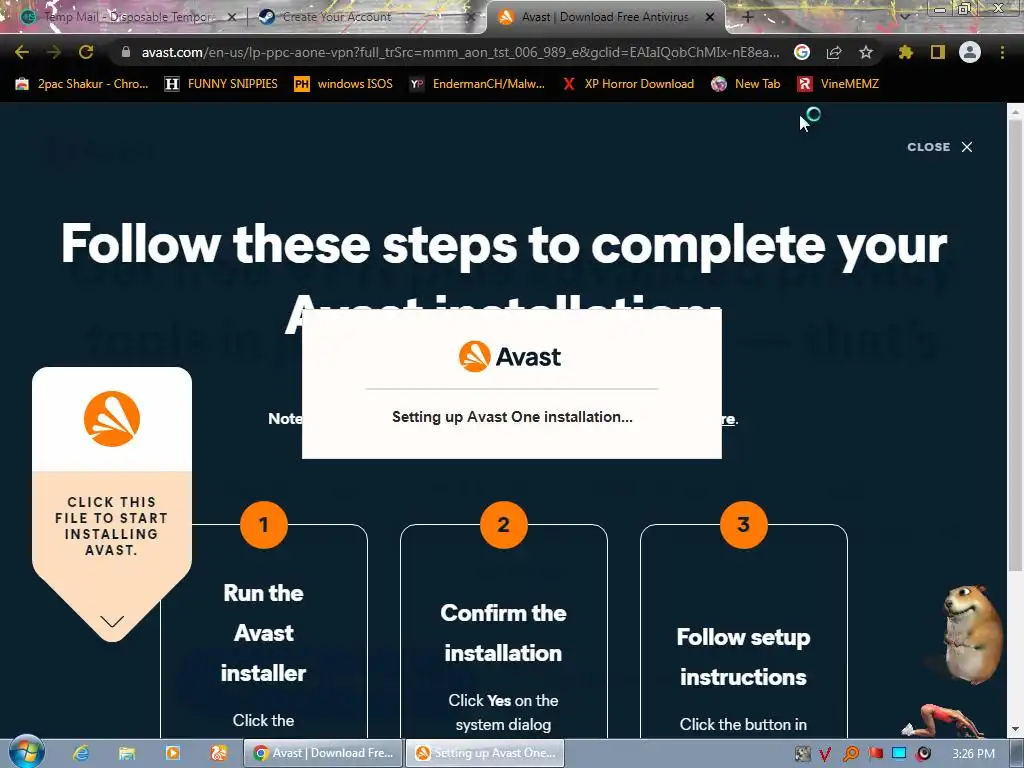Open Chrome extensions puzzle icon
Image resolution: width=1024 pixels, height=768 pixels.
point(905,52)
